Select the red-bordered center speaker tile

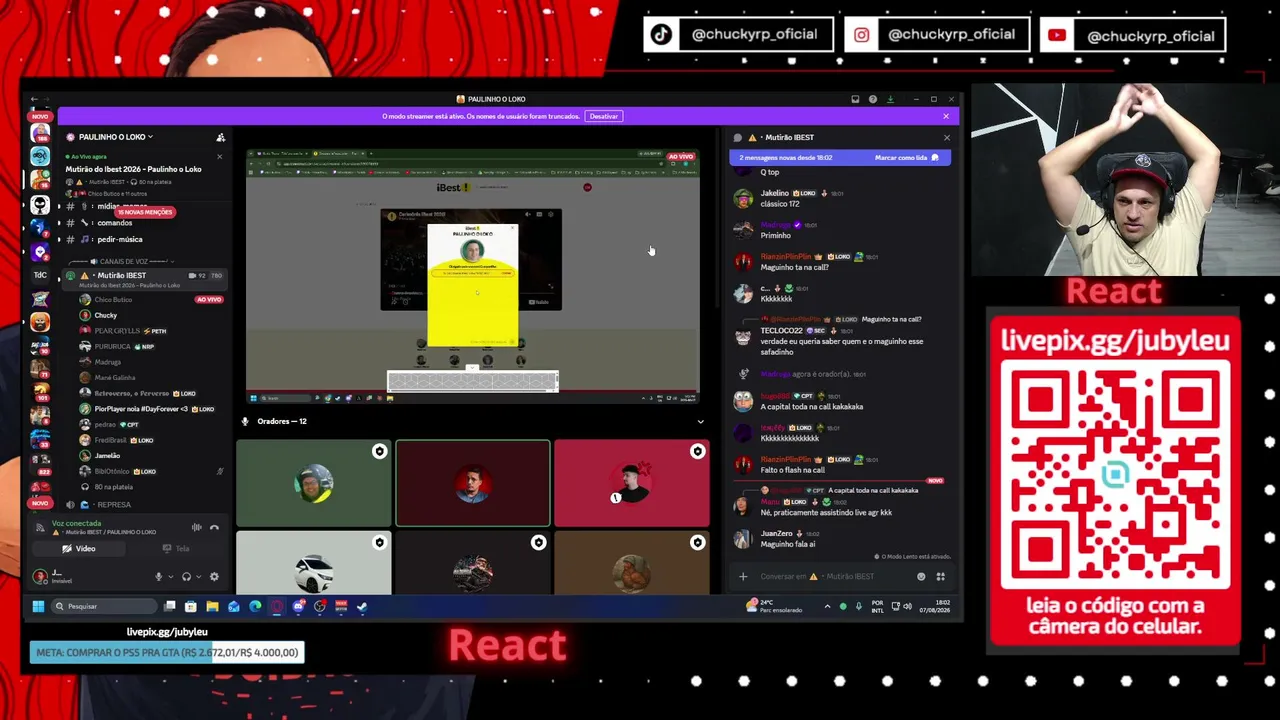(x=473, y=483)
